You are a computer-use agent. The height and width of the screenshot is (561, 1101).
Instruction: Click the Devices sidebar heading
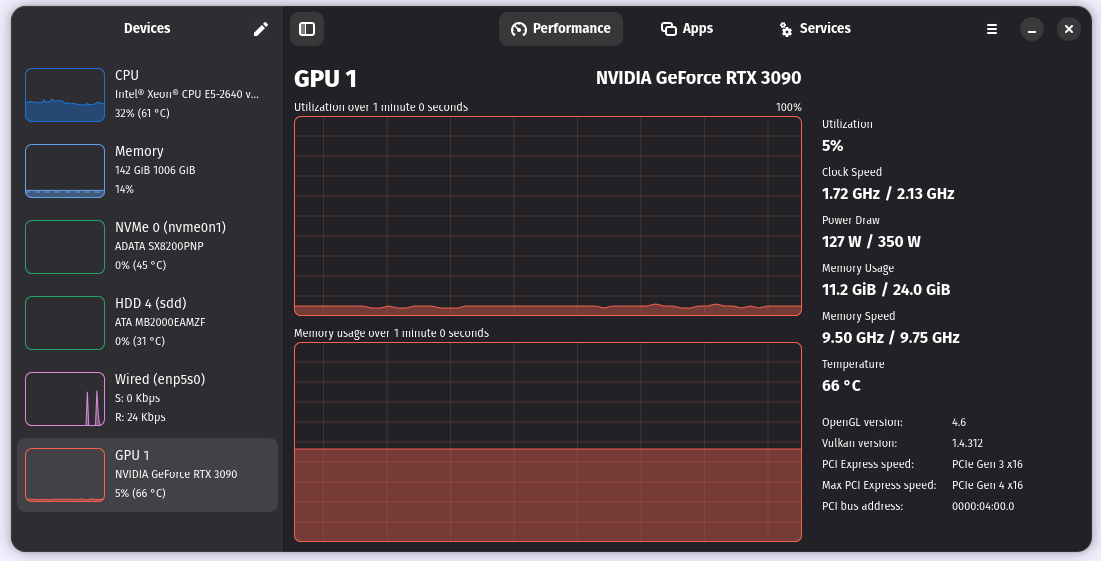point(147,29)
